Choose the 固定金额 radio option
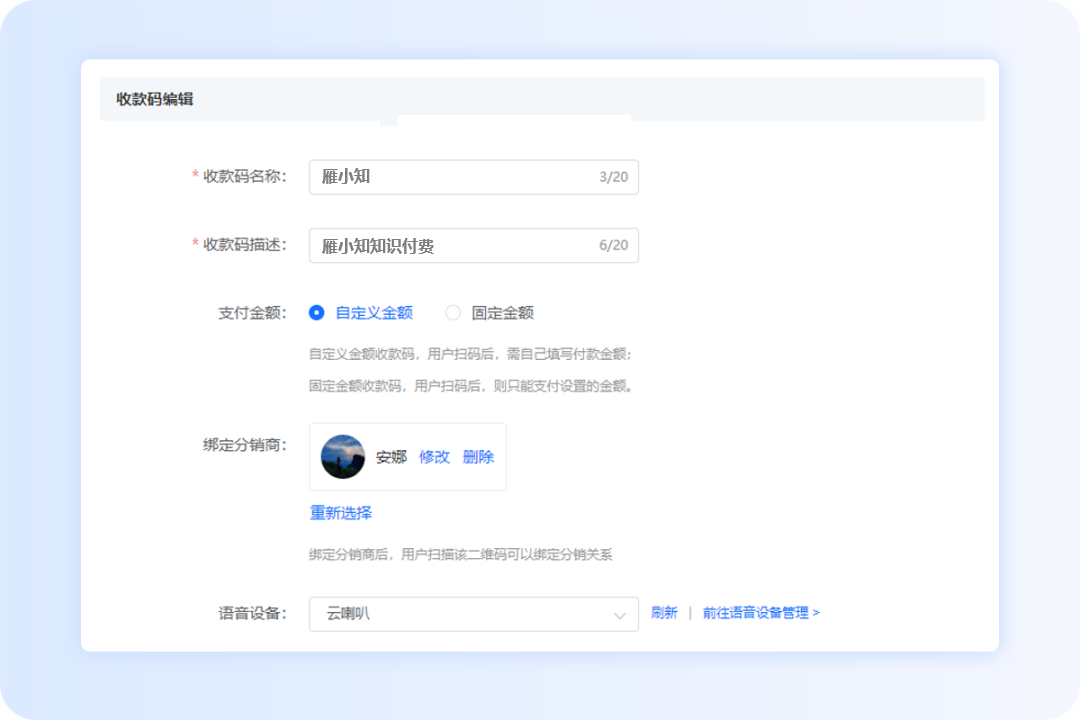 (453, 313)
